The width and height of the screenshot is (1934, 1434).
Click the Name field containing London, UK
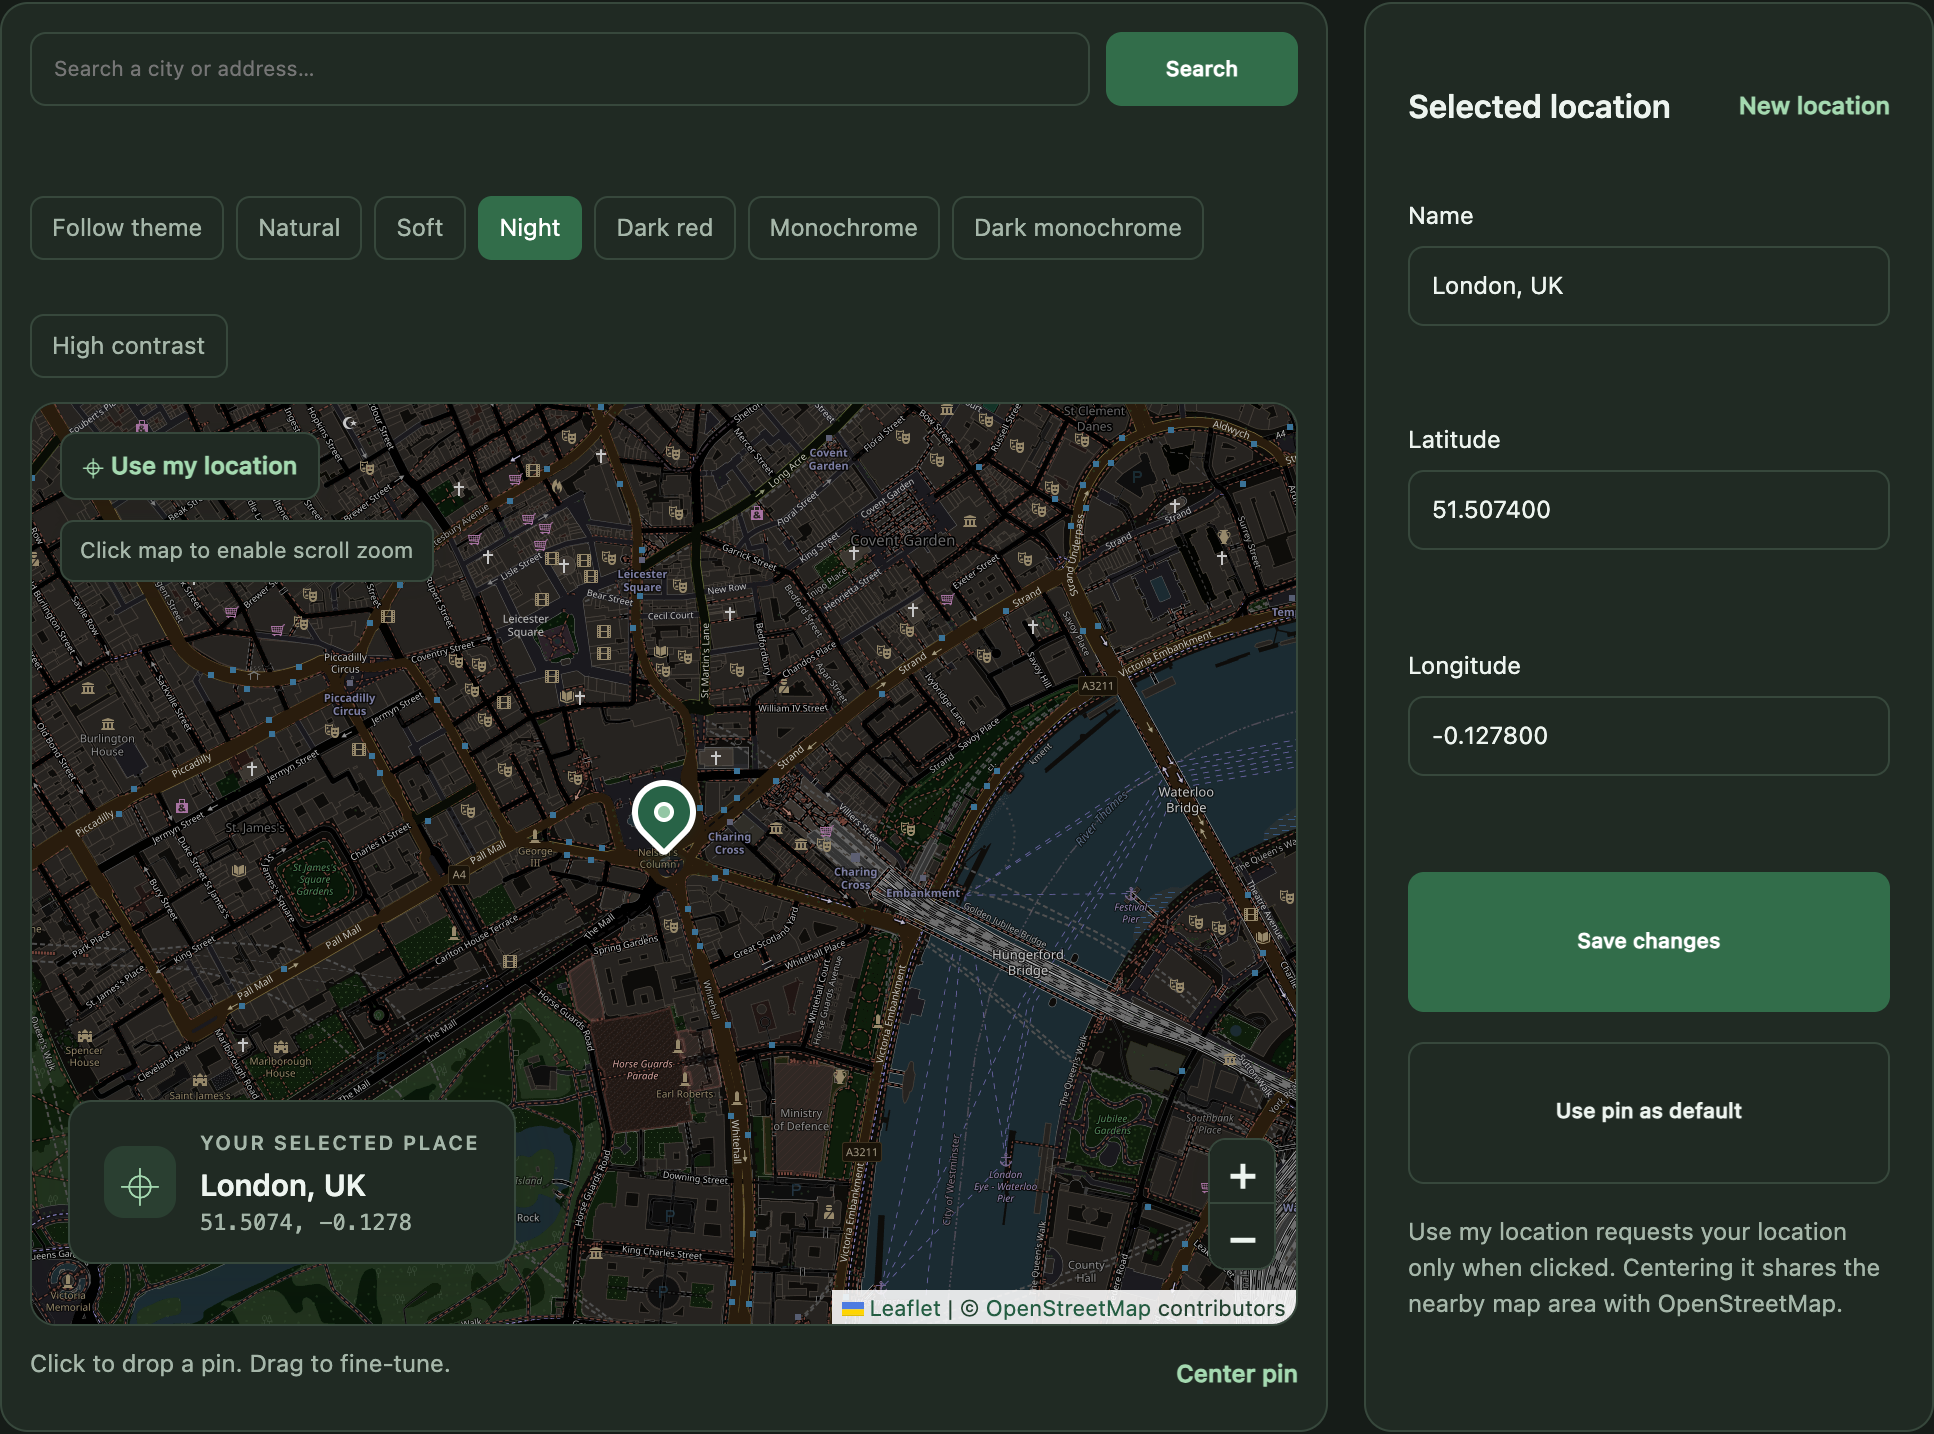pos(1649,286)
